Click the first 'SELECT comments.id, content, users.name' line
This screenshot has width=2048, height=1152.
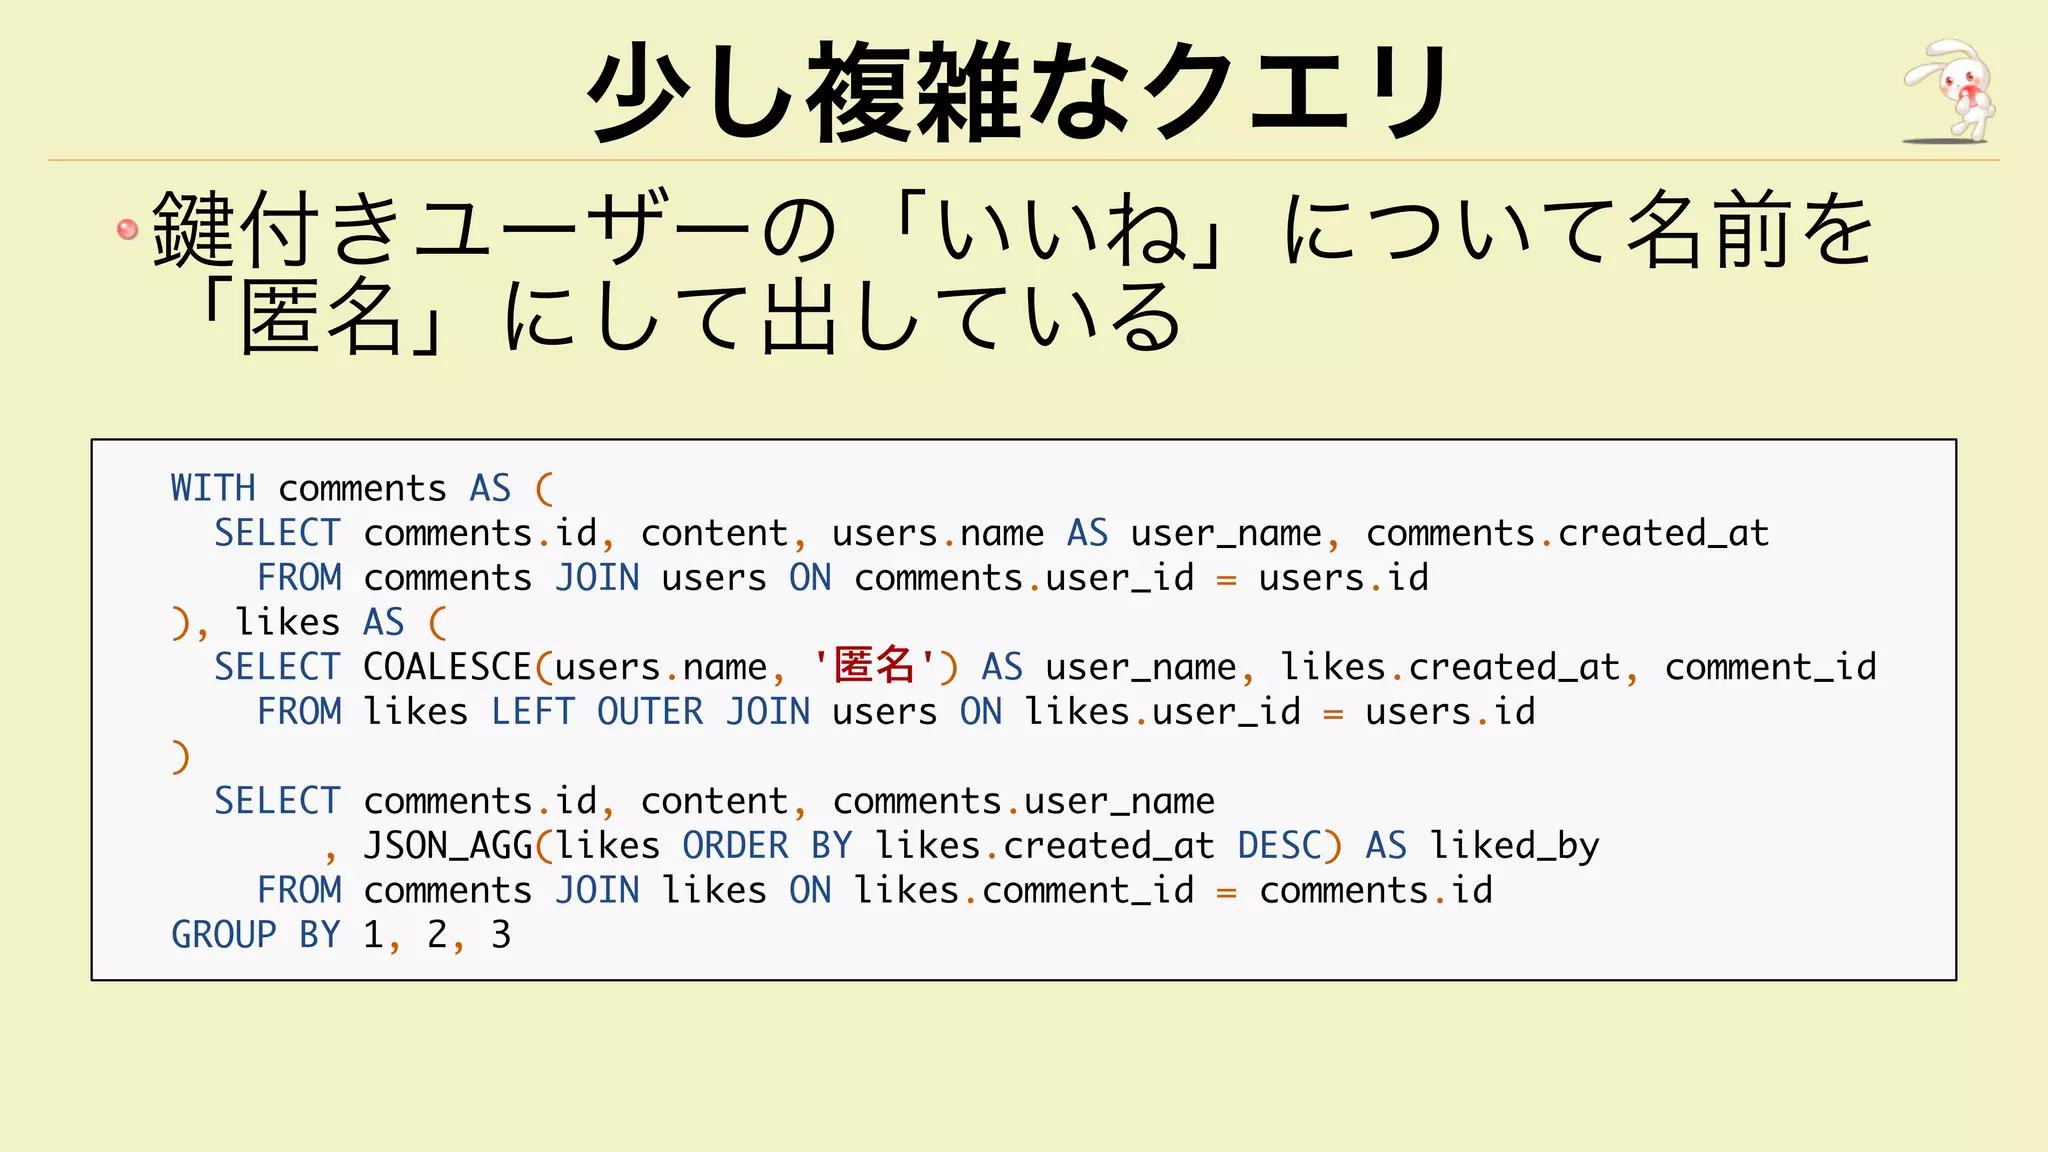coord(991,533)
